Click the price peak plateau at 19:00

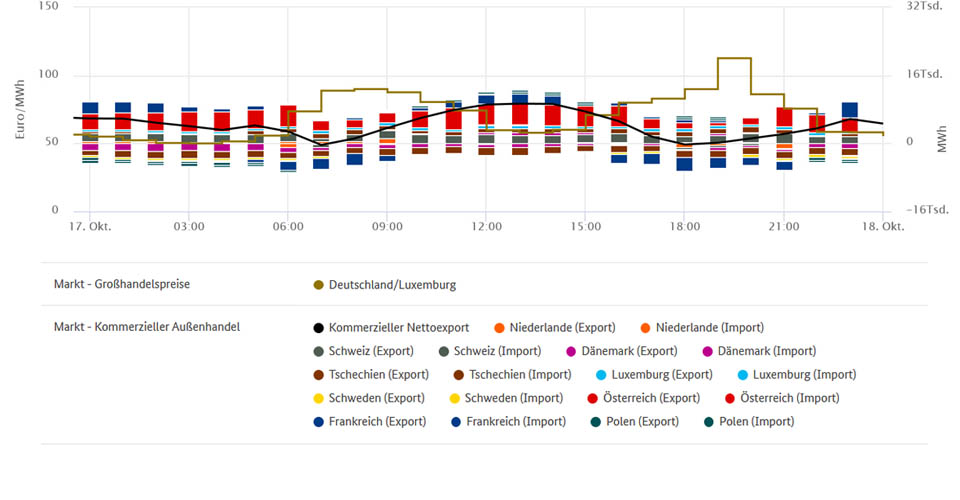[734, 58]
